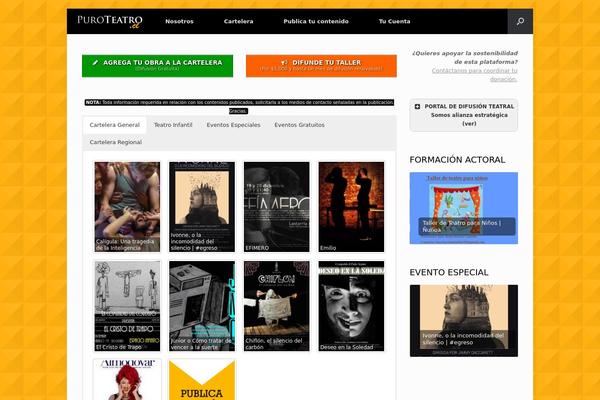Open Junior o Cómo tratar de vencer poster

click(202, 306)
